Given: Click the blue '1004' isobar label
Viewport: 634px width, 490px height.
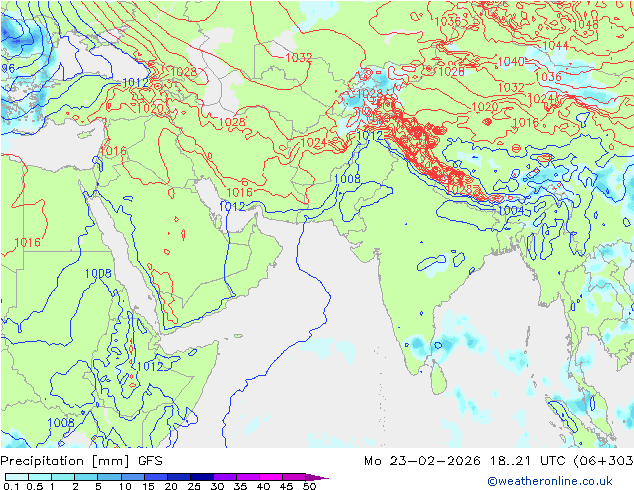Looking at the screenshot, I should (x=511, y=210).
